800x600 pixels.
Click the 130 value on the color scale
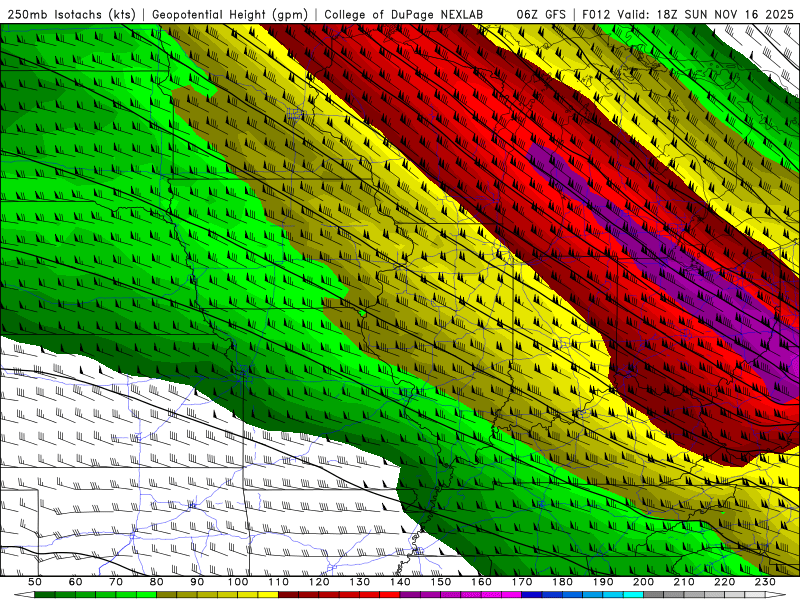tap(359, 582)
